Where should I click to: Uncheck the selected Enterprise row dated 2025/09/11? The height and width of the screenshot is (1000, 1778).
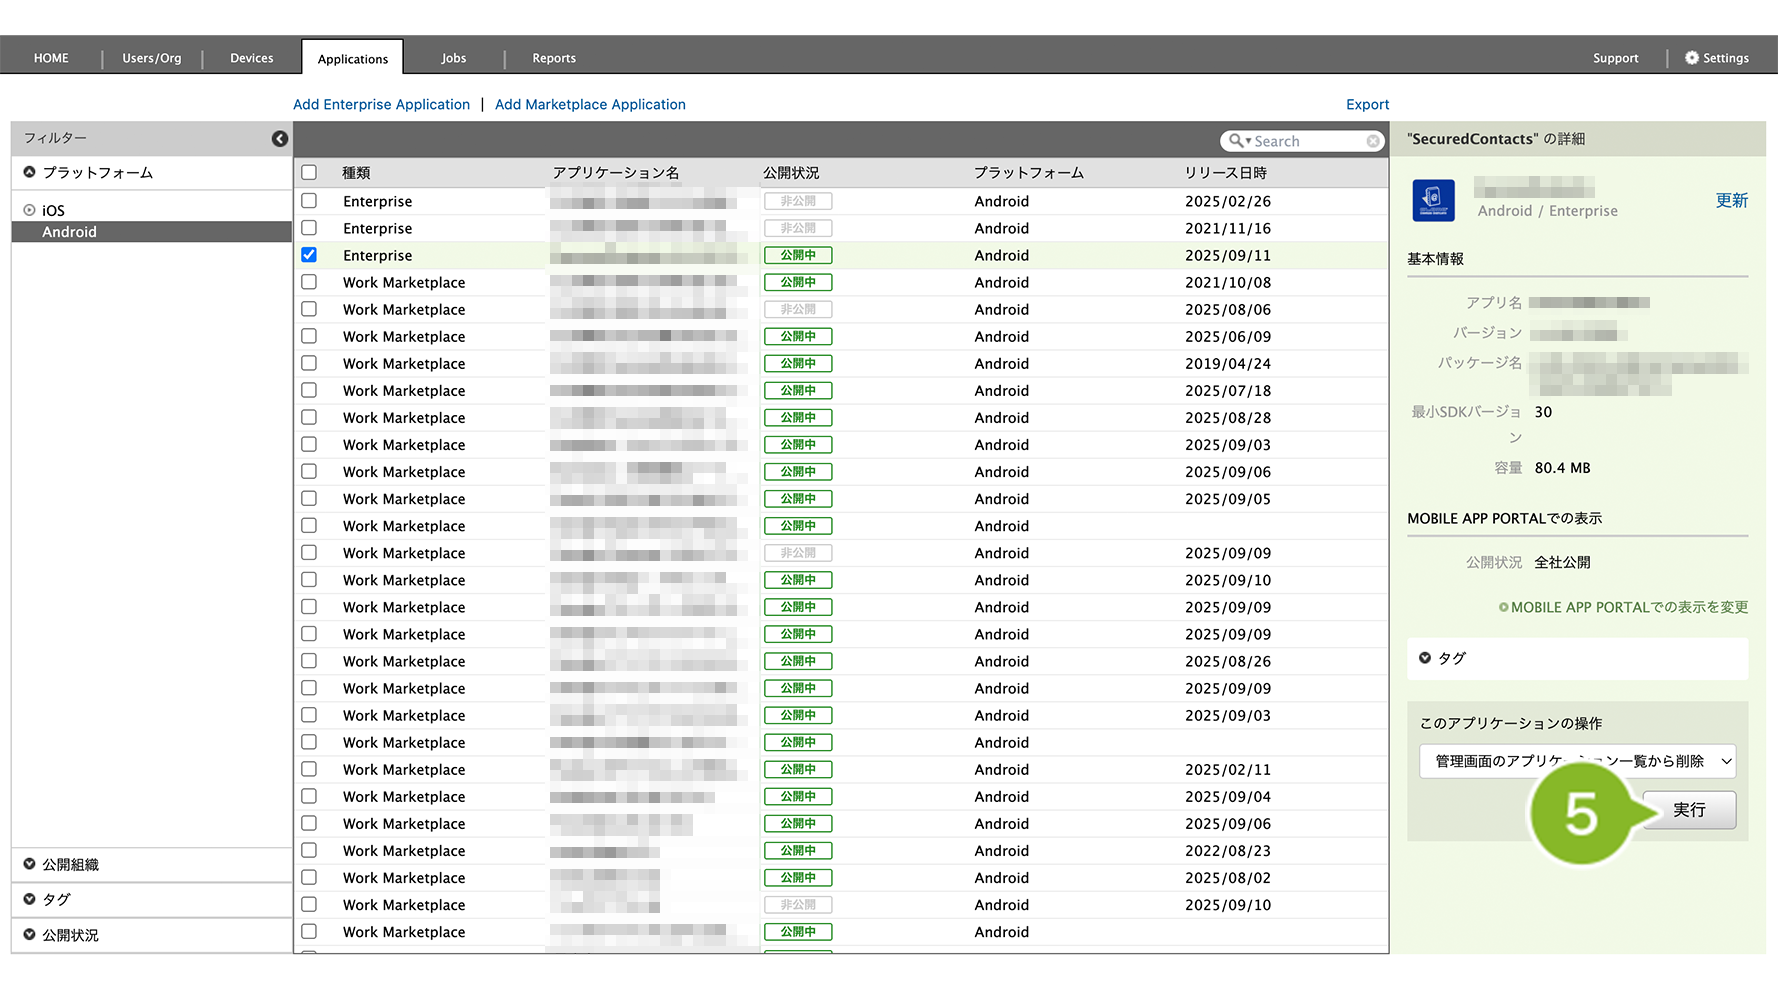tap(309, 255)
